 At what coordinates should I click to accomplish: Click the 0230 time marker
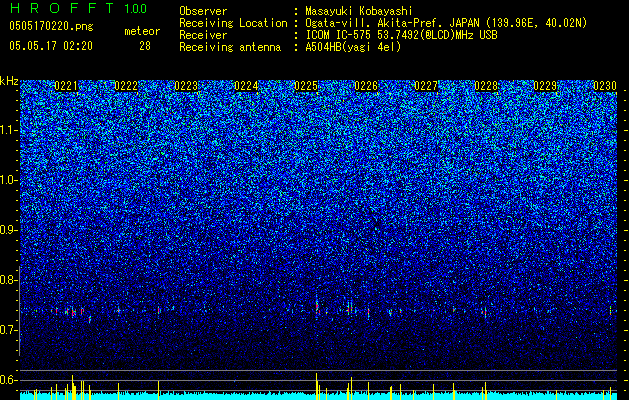coord(605,86)
